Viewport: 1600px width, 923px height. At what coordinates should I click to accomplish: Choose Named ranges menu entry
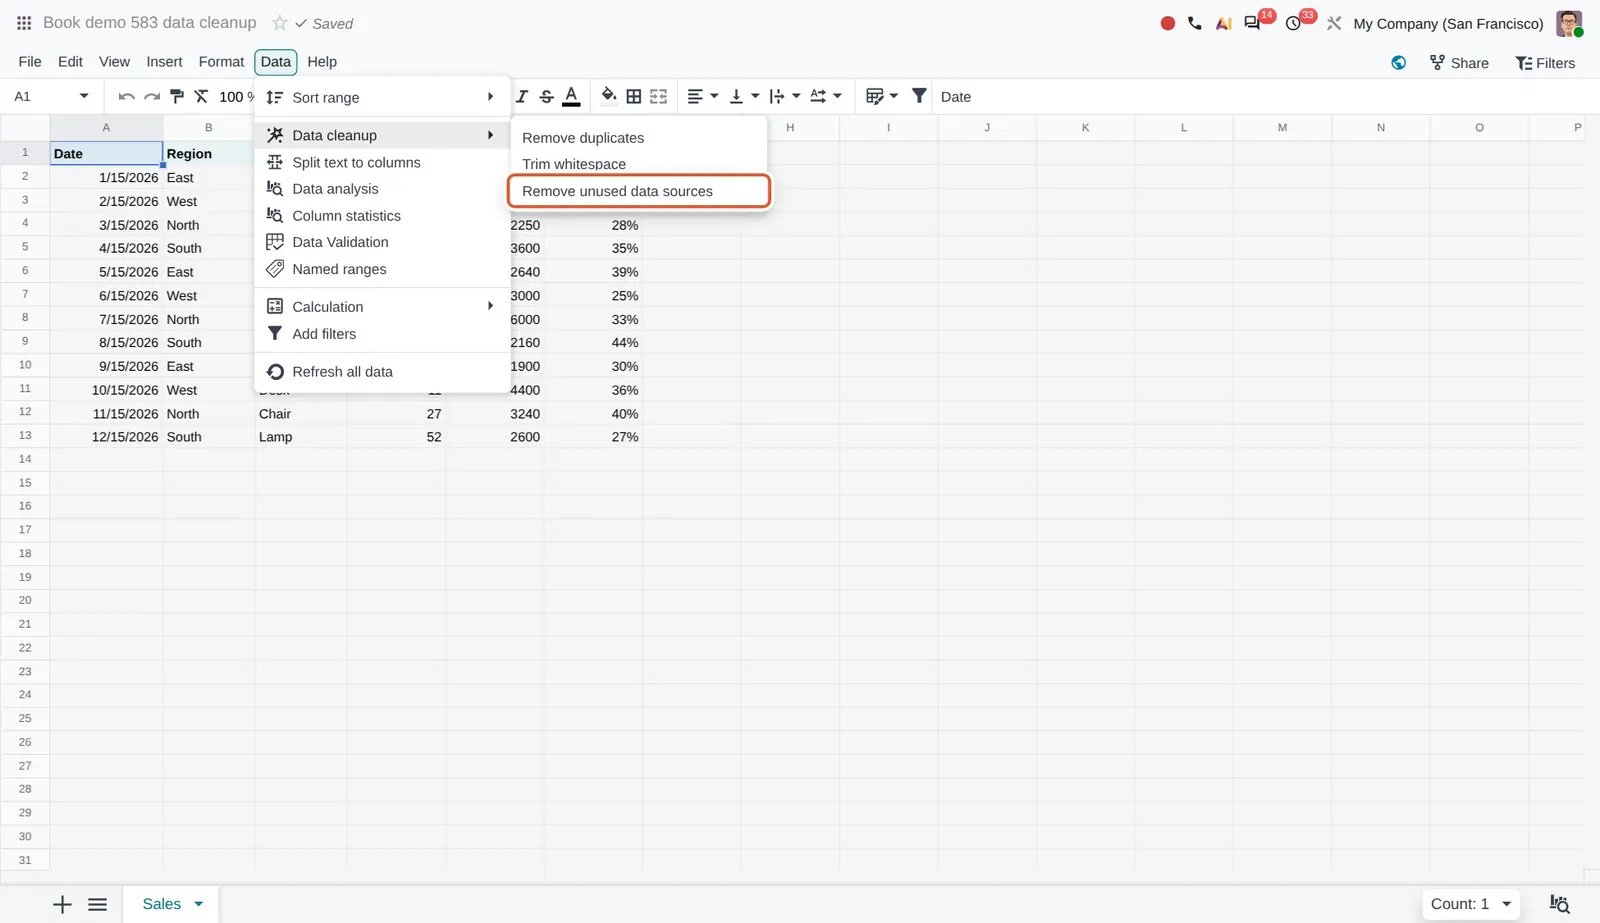click(382, 269)
